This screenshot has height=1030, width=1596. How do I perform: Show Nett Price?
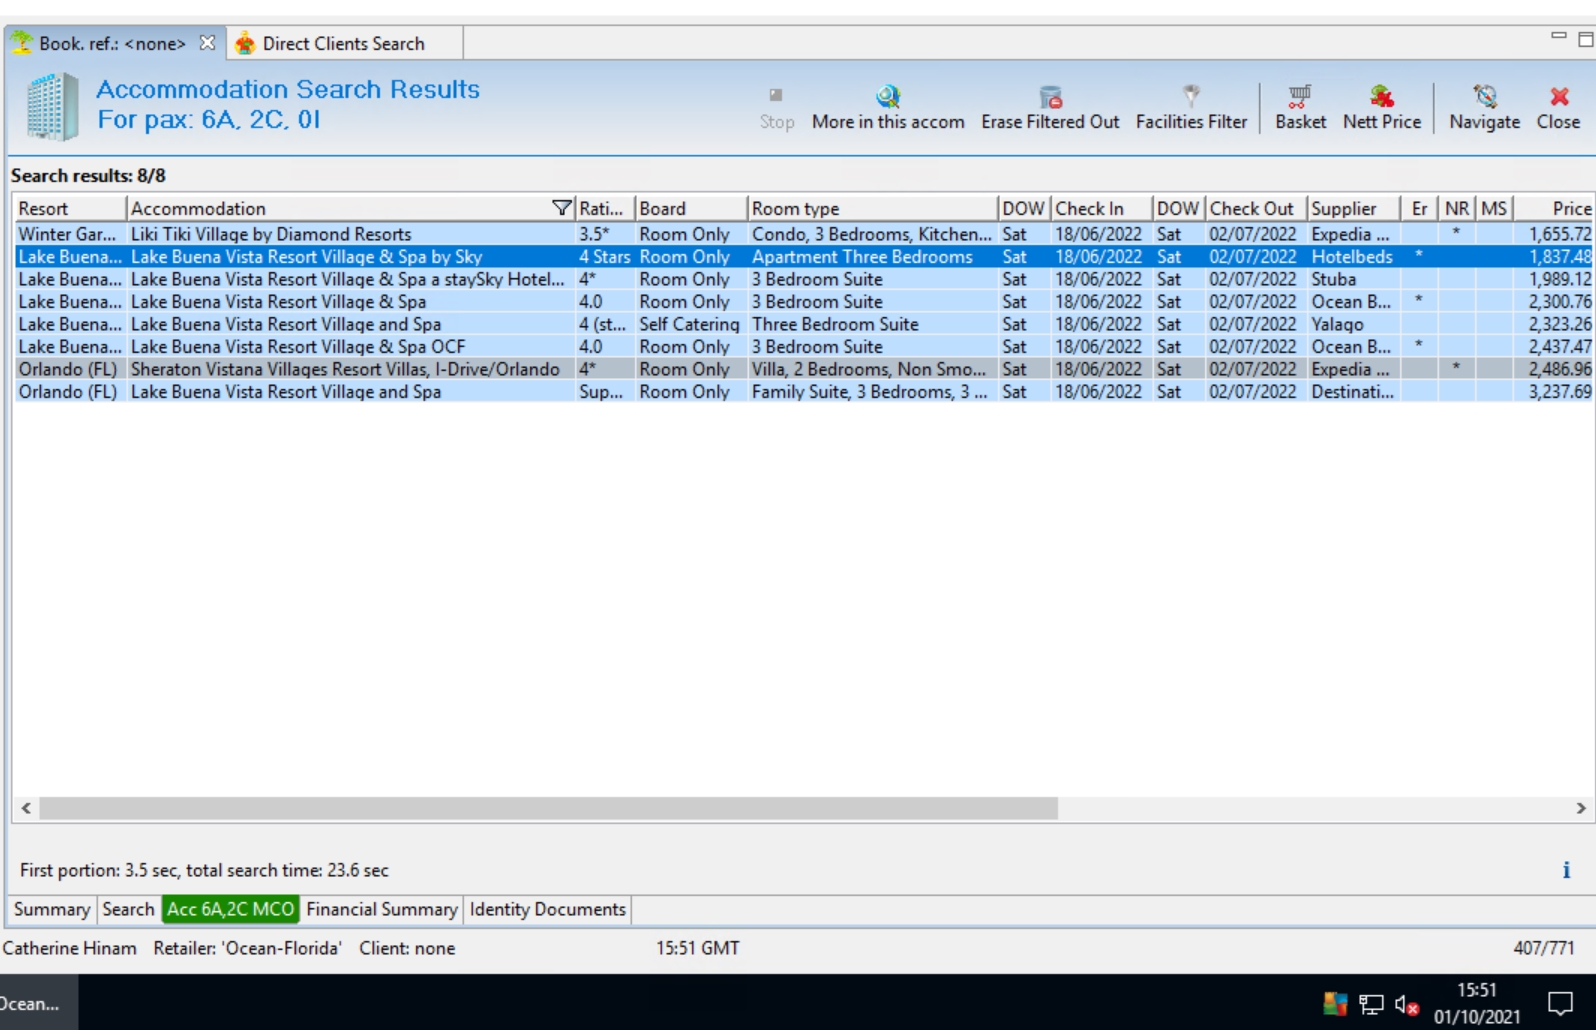1382,108
